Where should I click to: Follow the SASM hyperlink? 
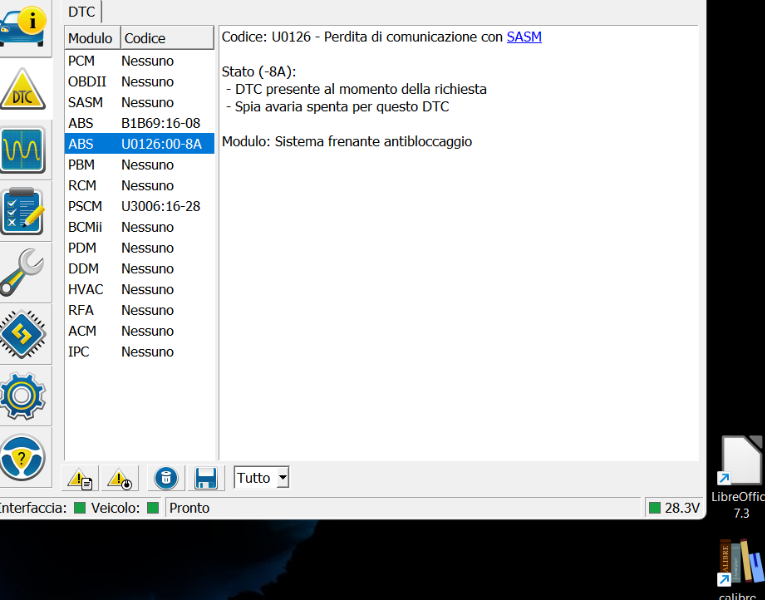[524, 37]
